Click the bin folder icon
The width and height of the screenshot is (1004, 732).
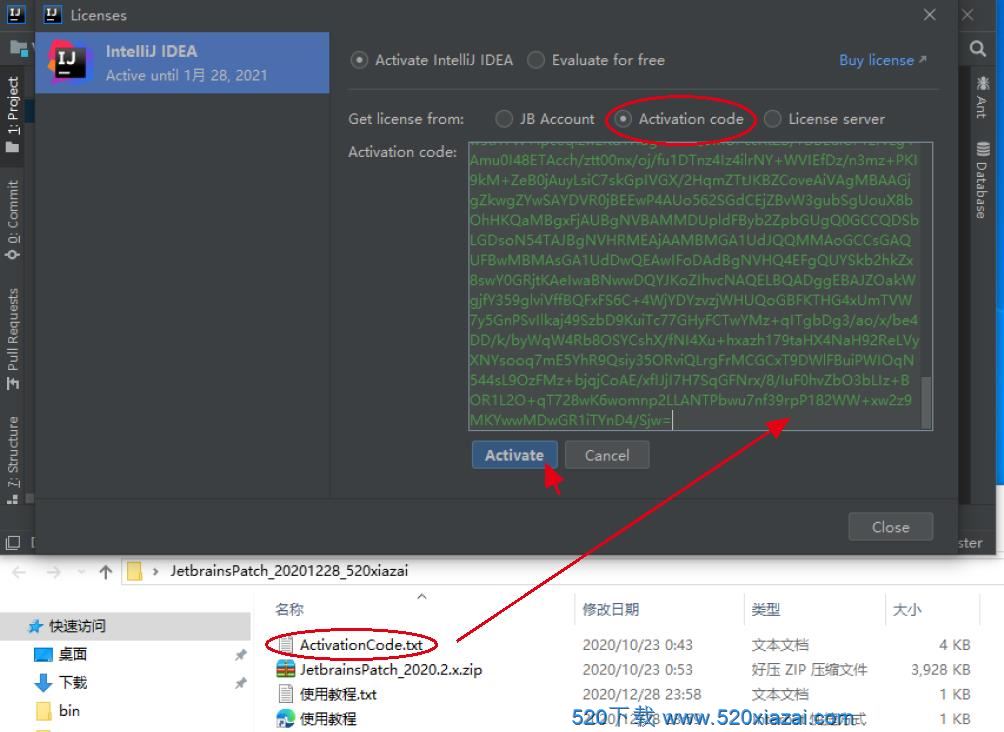pos(43,711)
